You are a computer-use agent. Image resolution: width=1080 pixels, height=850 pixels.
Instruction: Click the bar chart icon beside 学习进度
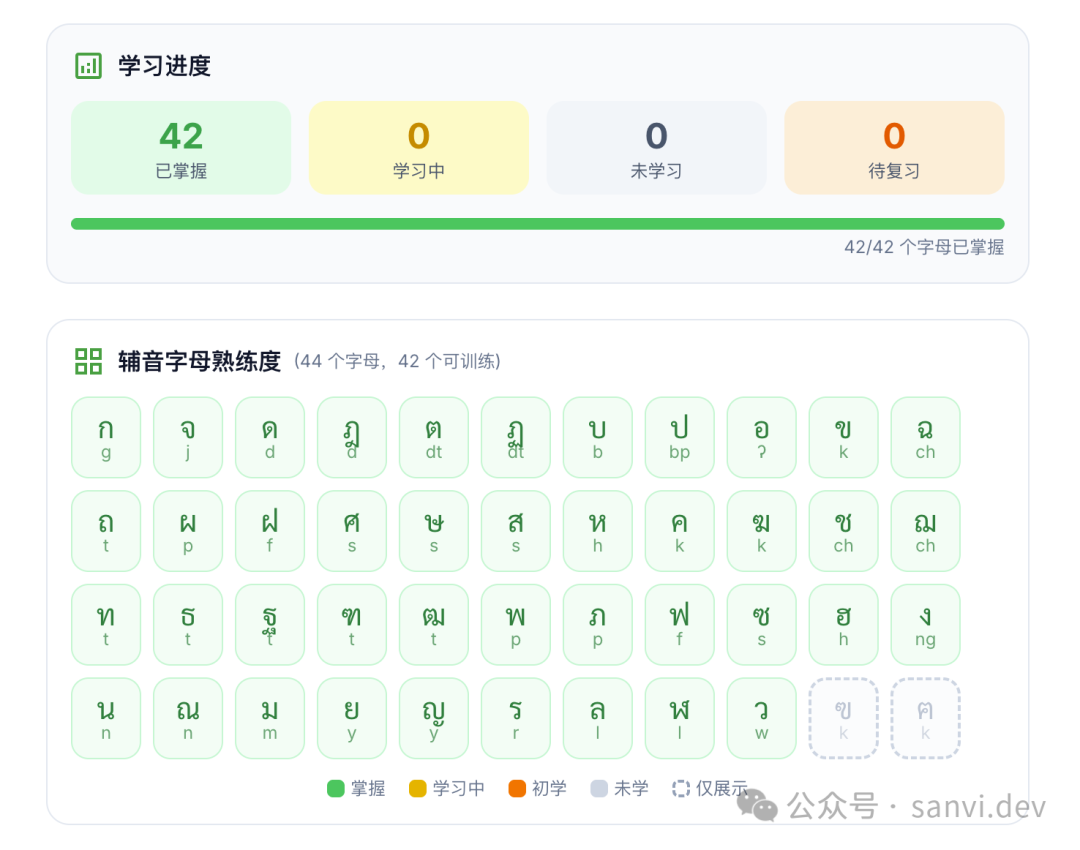87,64
